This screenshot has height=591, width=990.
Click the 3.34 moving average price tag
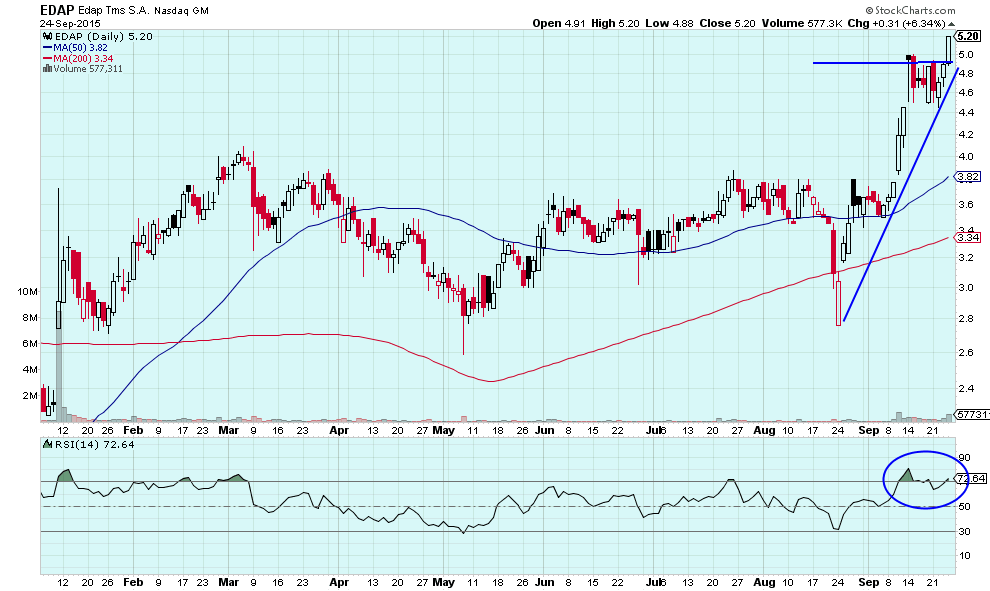968,237
